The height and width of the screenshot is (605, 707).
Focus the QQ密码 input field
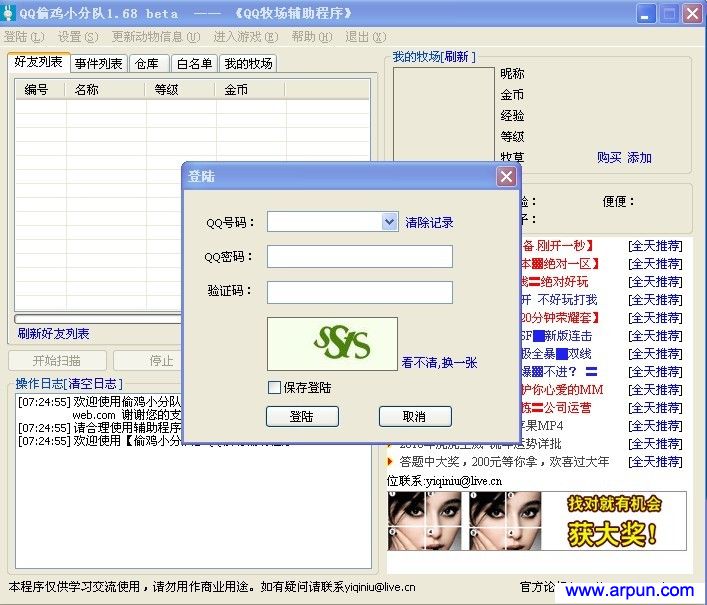pos(360,257)
